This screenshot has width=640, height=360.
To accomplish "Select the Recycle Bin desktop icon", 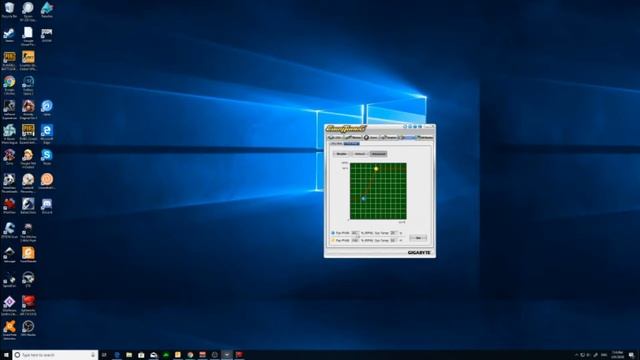I will coord(9,10).
